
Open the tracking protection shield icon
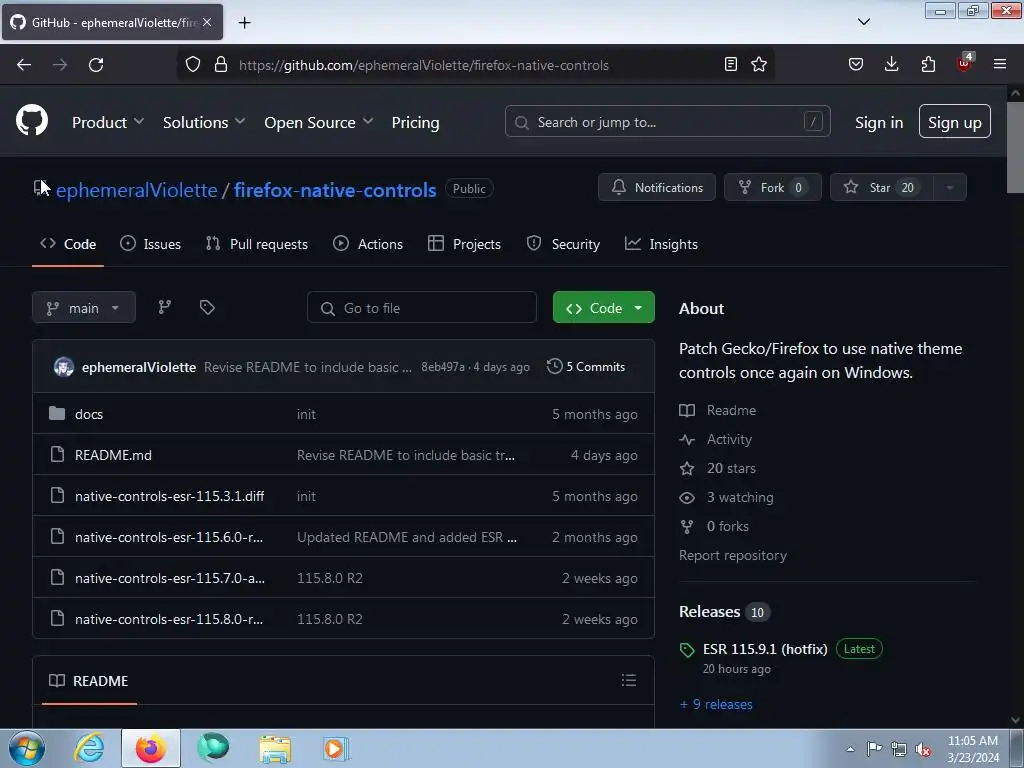[x=193, y=65]
